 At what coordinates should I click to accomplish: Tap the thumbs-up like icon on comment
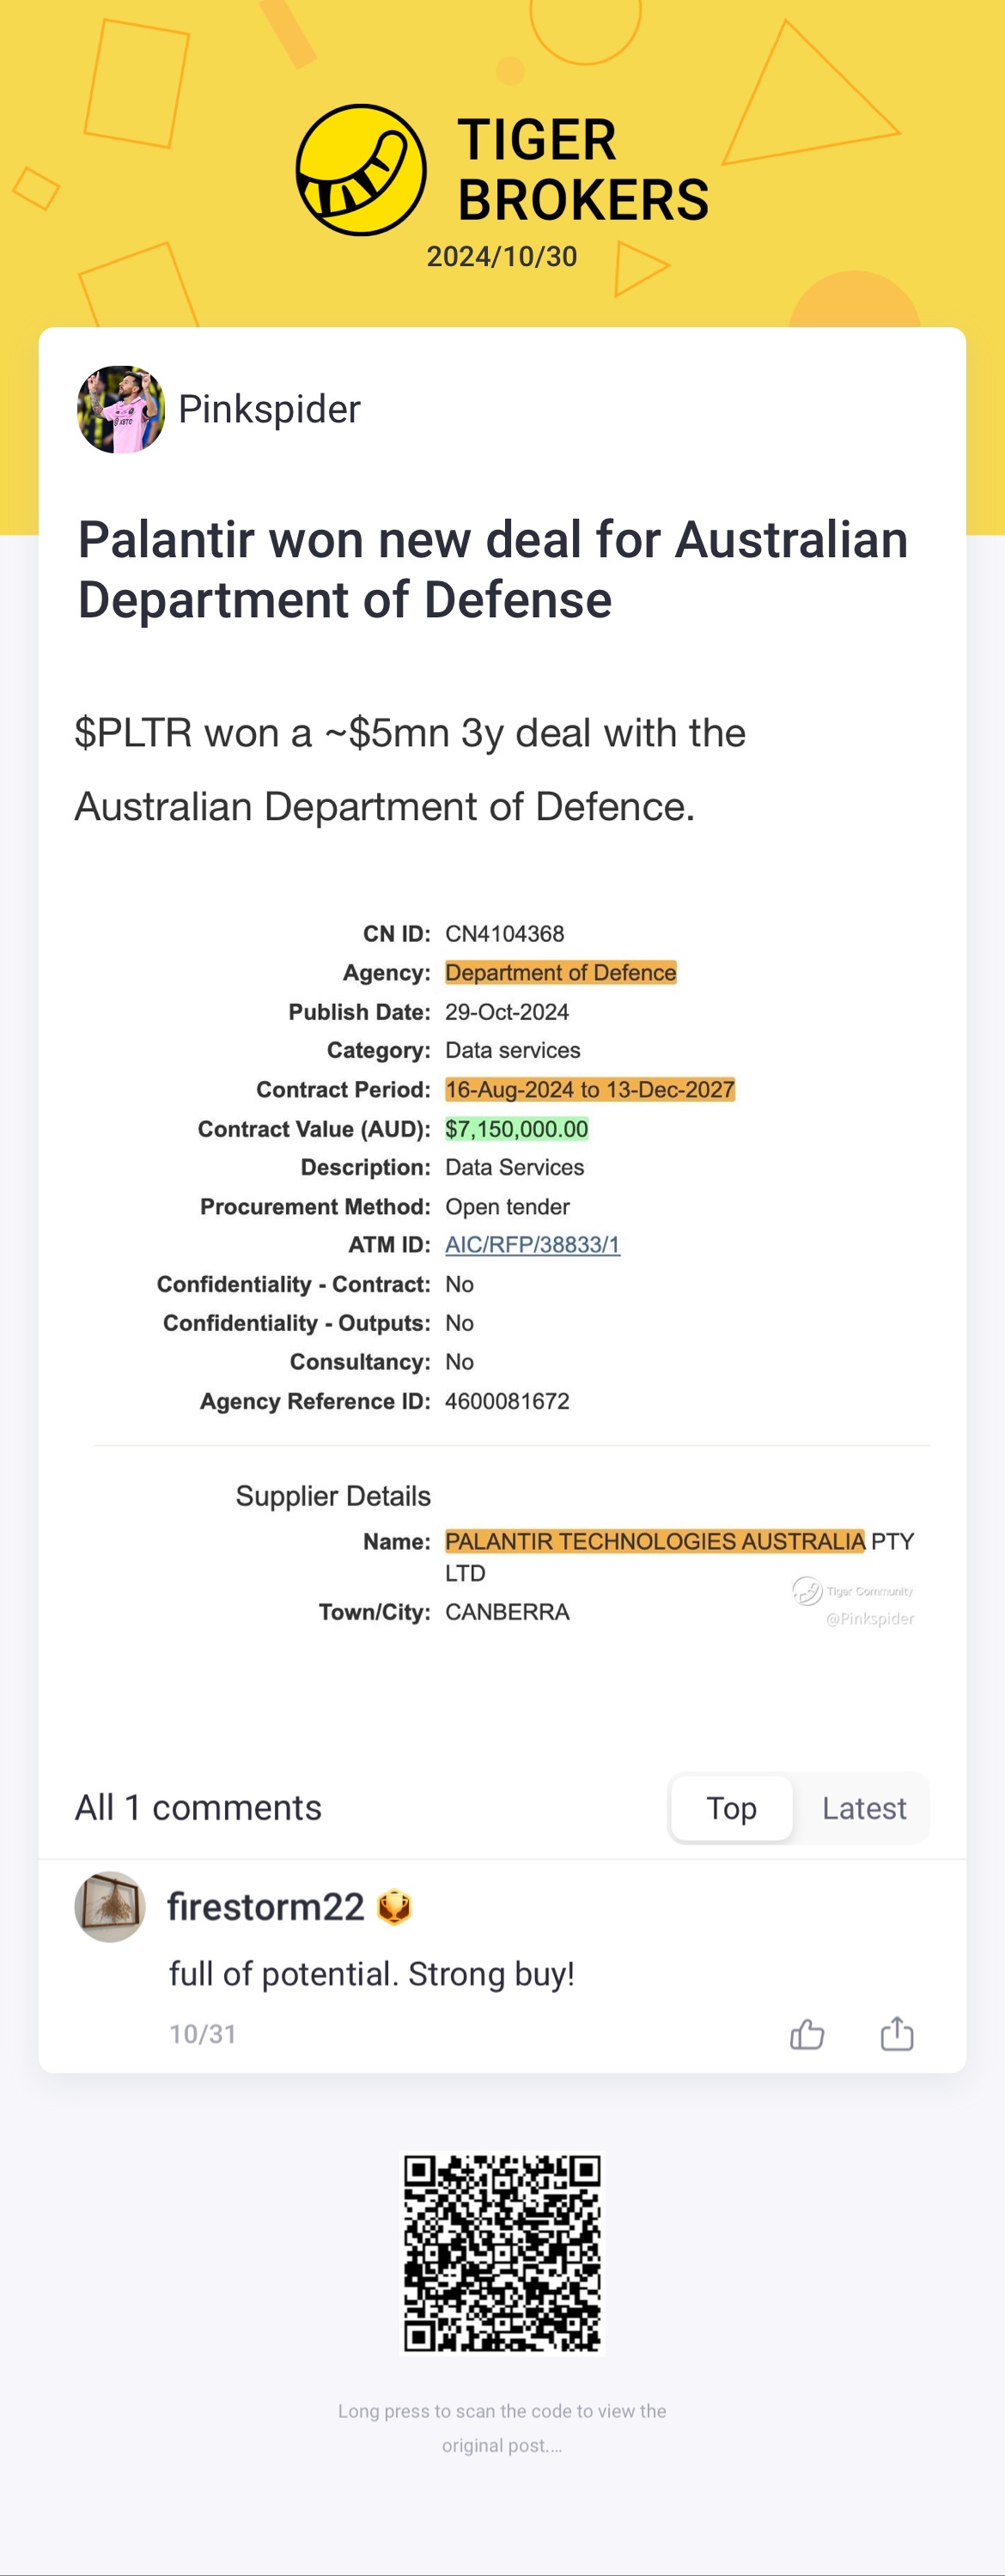[807, 2035]
